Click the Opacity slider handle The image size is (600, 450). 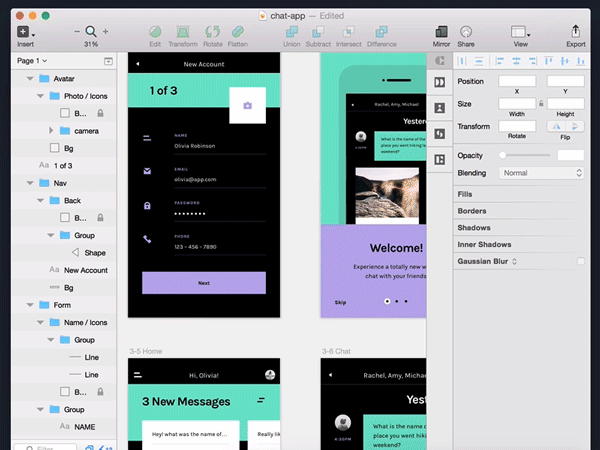click(x=503, y=155)
